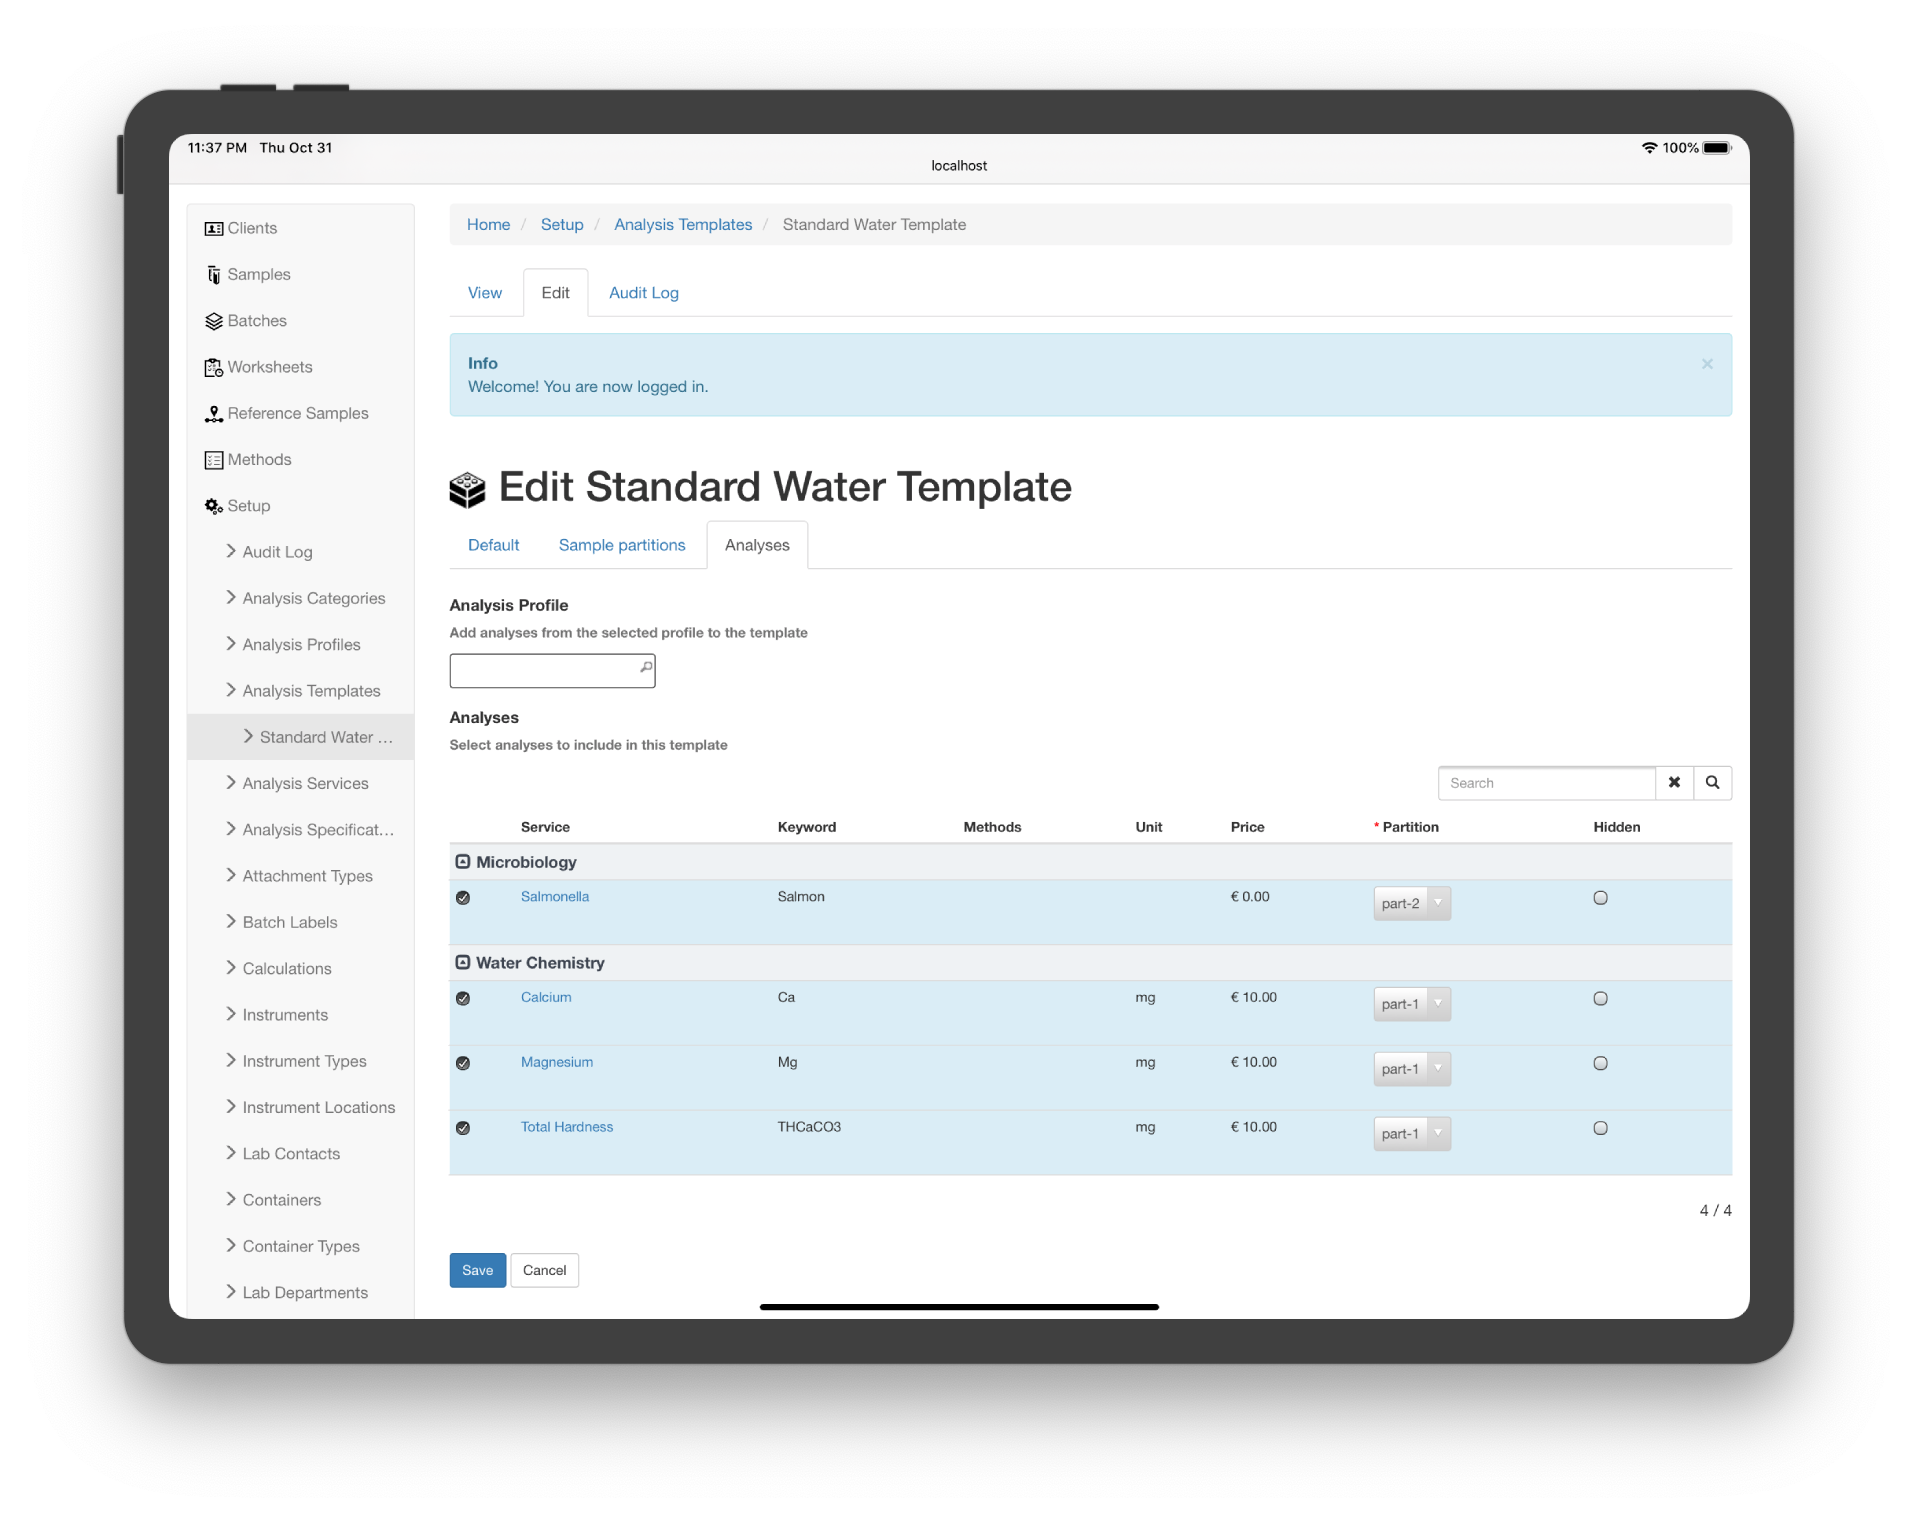The height and width of the screenshot is (1526, 1918).
Task: Uncheck the Calcium analysis checkbox
Action: (463, 998)
